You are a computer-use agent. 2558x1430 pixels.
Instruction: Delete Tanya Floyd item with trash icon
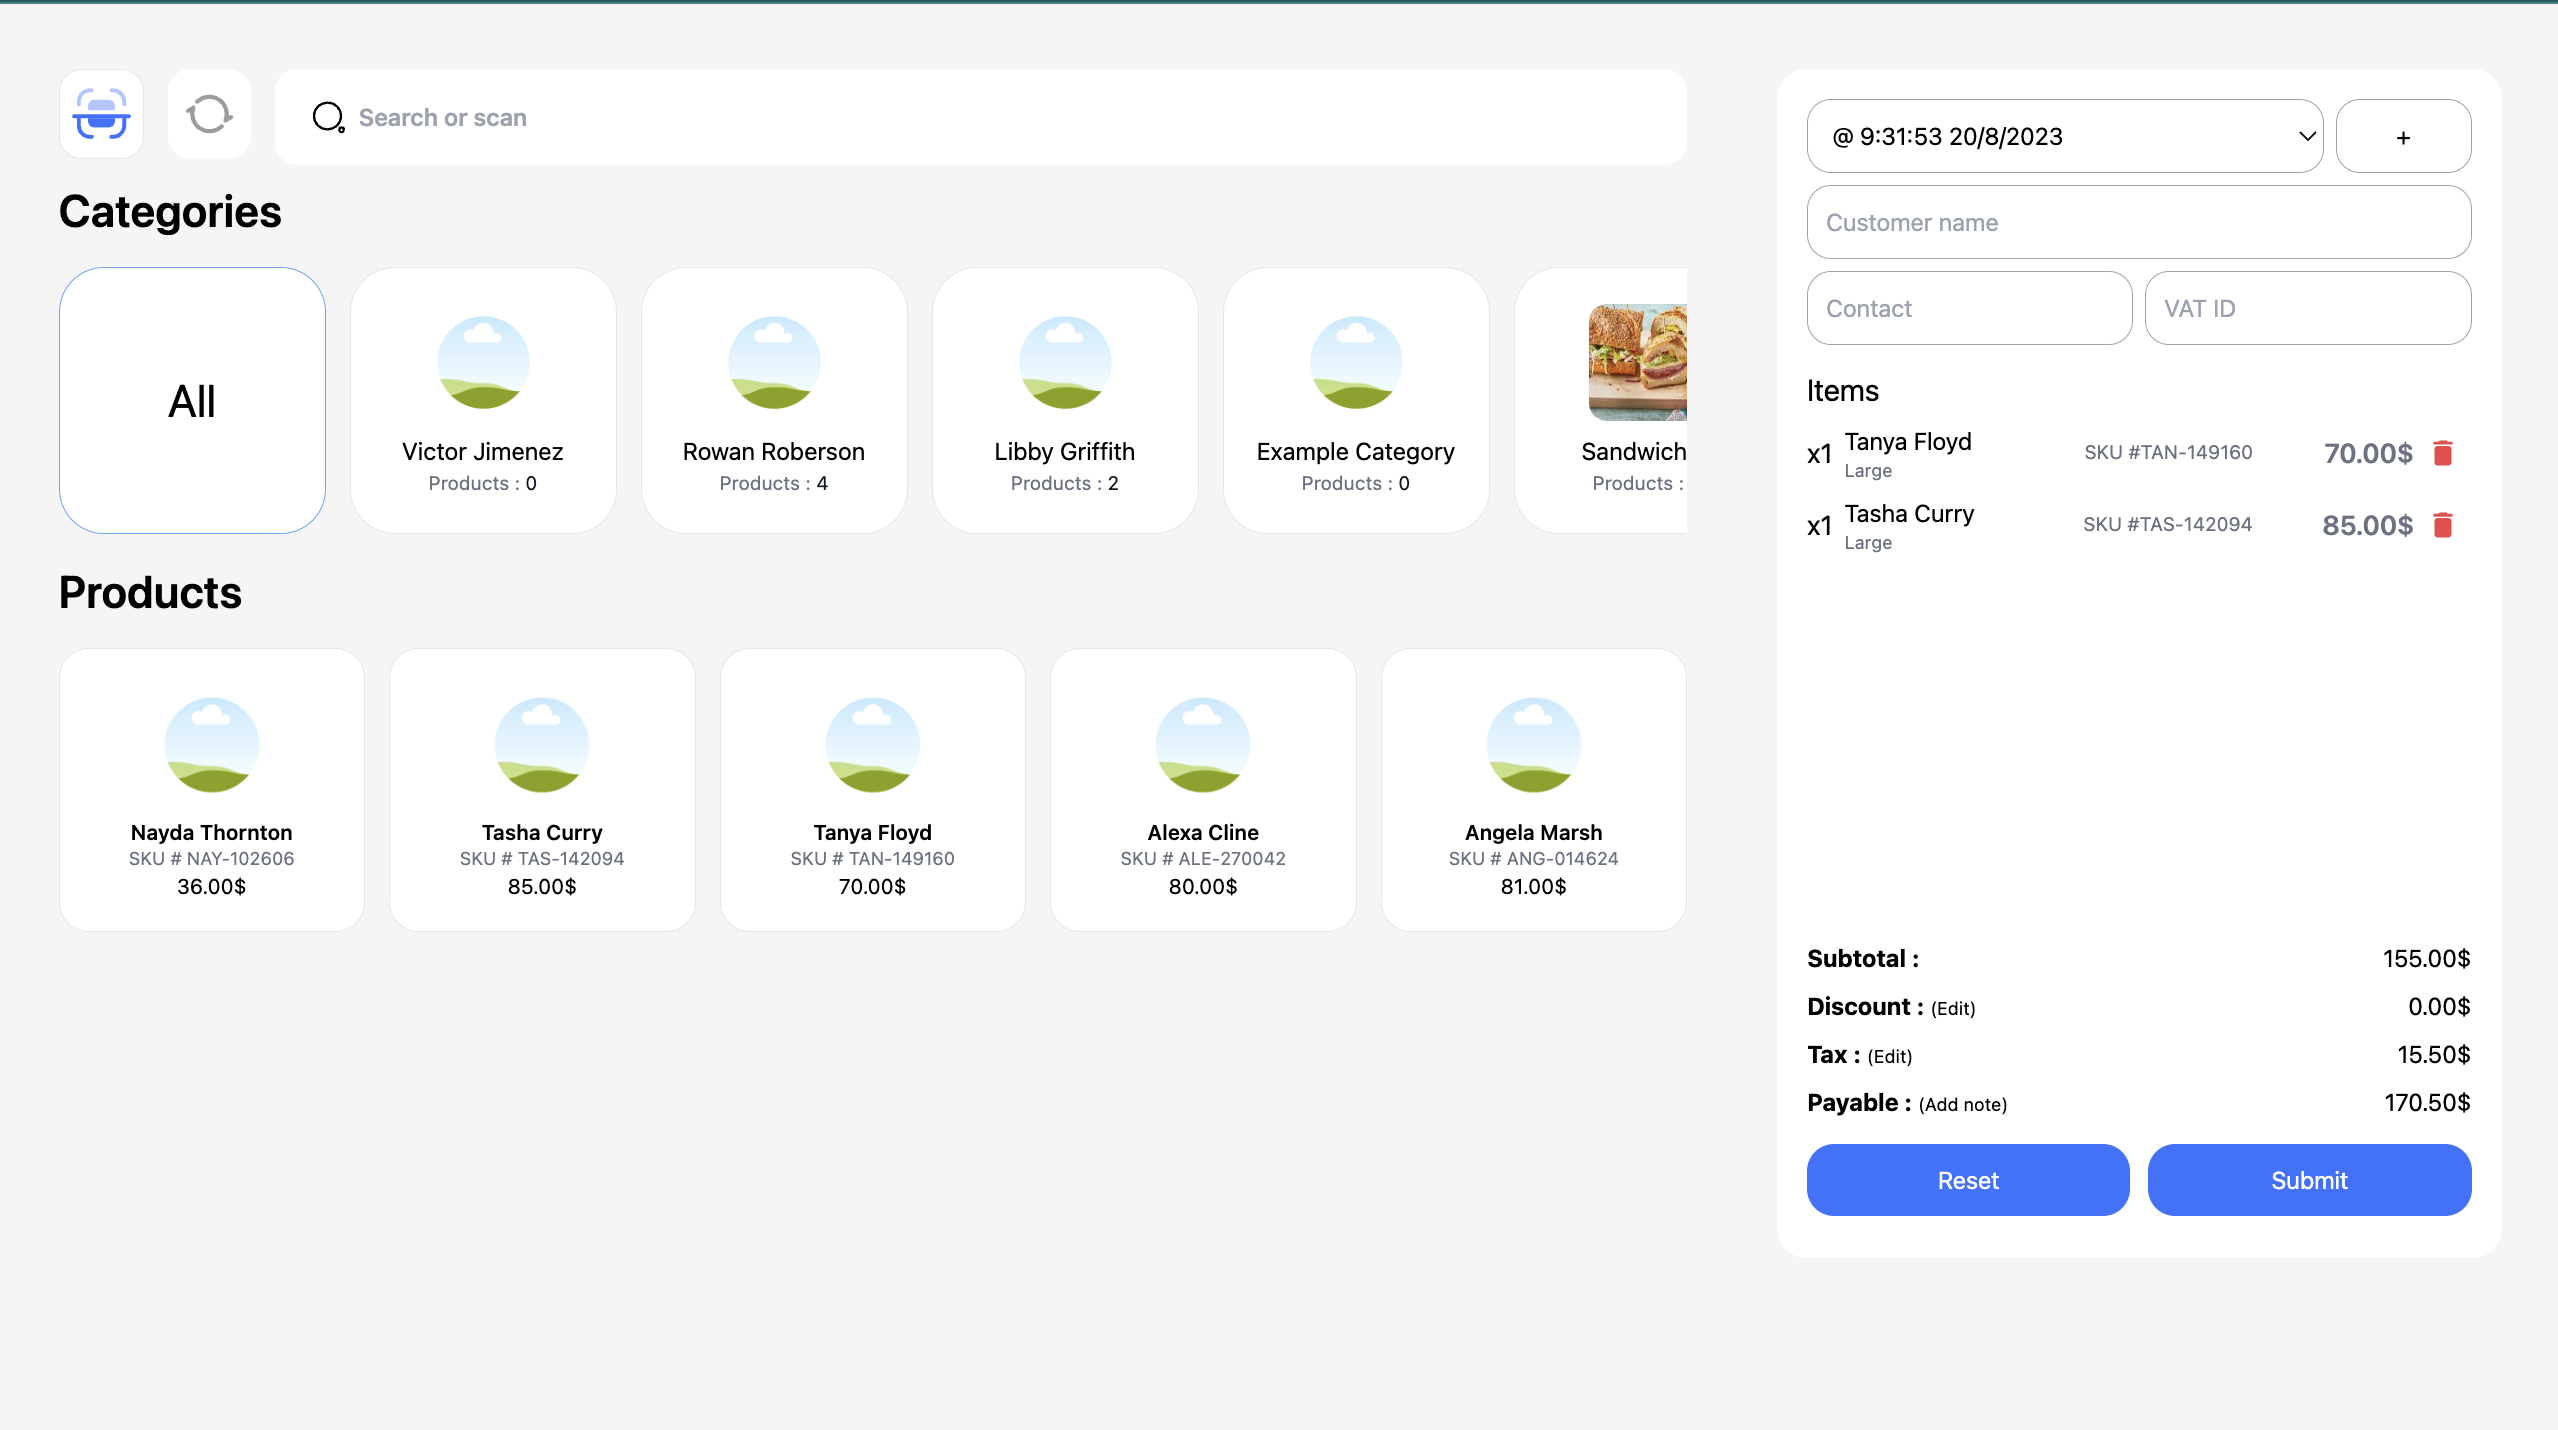coord(2442,453)
